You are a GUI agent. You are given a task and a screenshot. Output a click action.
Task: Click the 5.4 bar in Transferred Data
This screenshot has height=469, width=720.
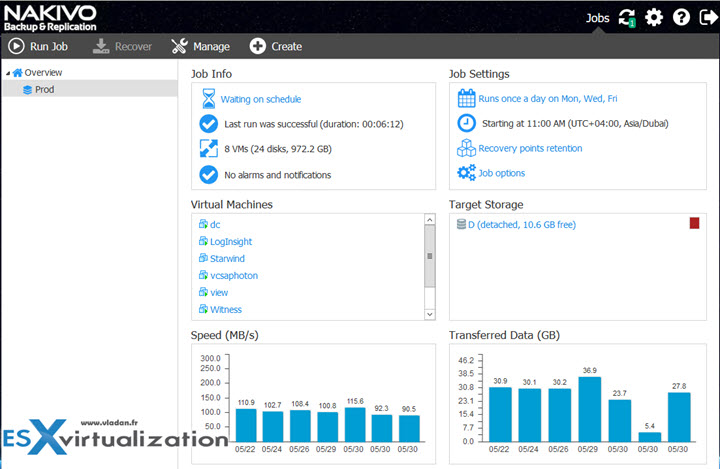pyautogui.click(x=649, y=437)
